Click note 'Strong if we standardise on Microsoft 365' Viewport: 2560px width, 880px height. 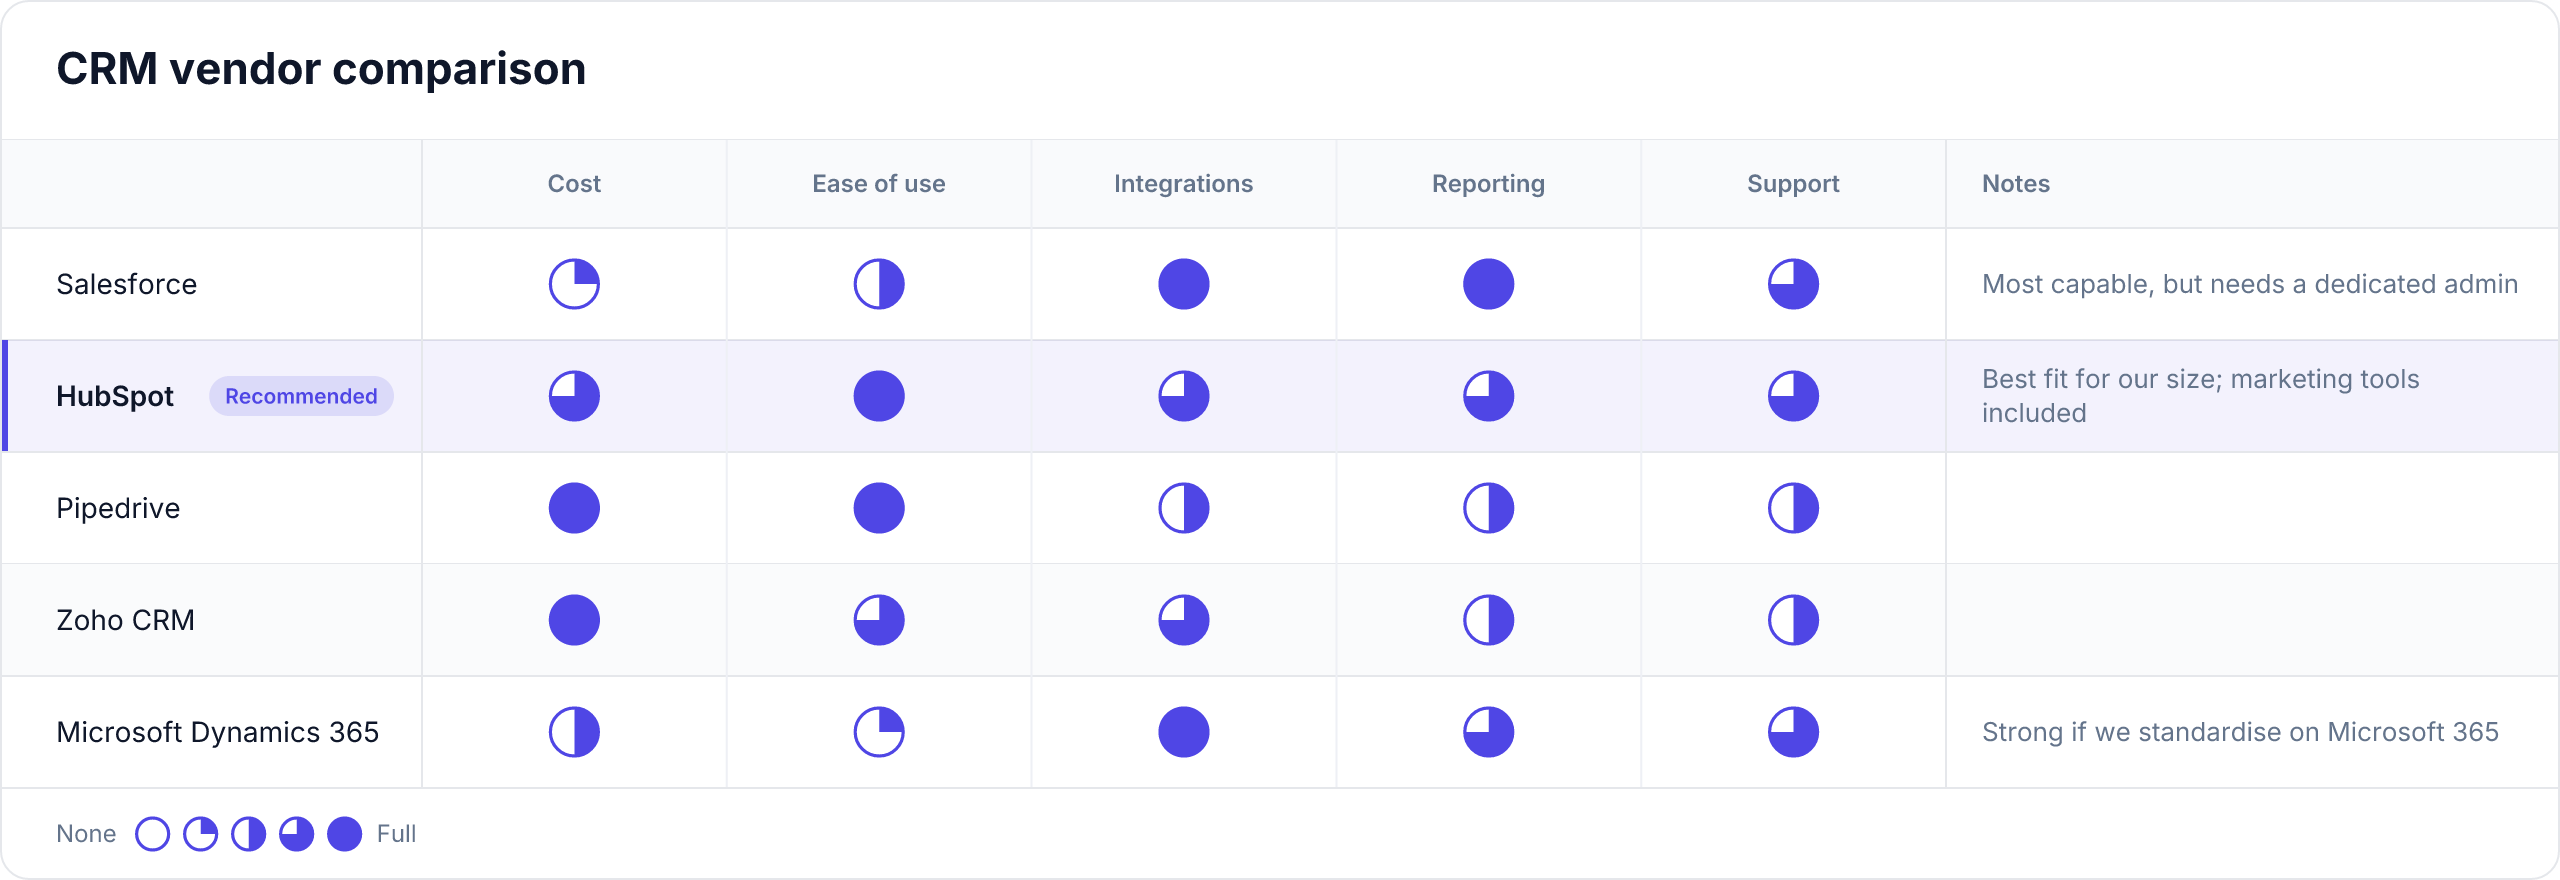pos(2241,732)
